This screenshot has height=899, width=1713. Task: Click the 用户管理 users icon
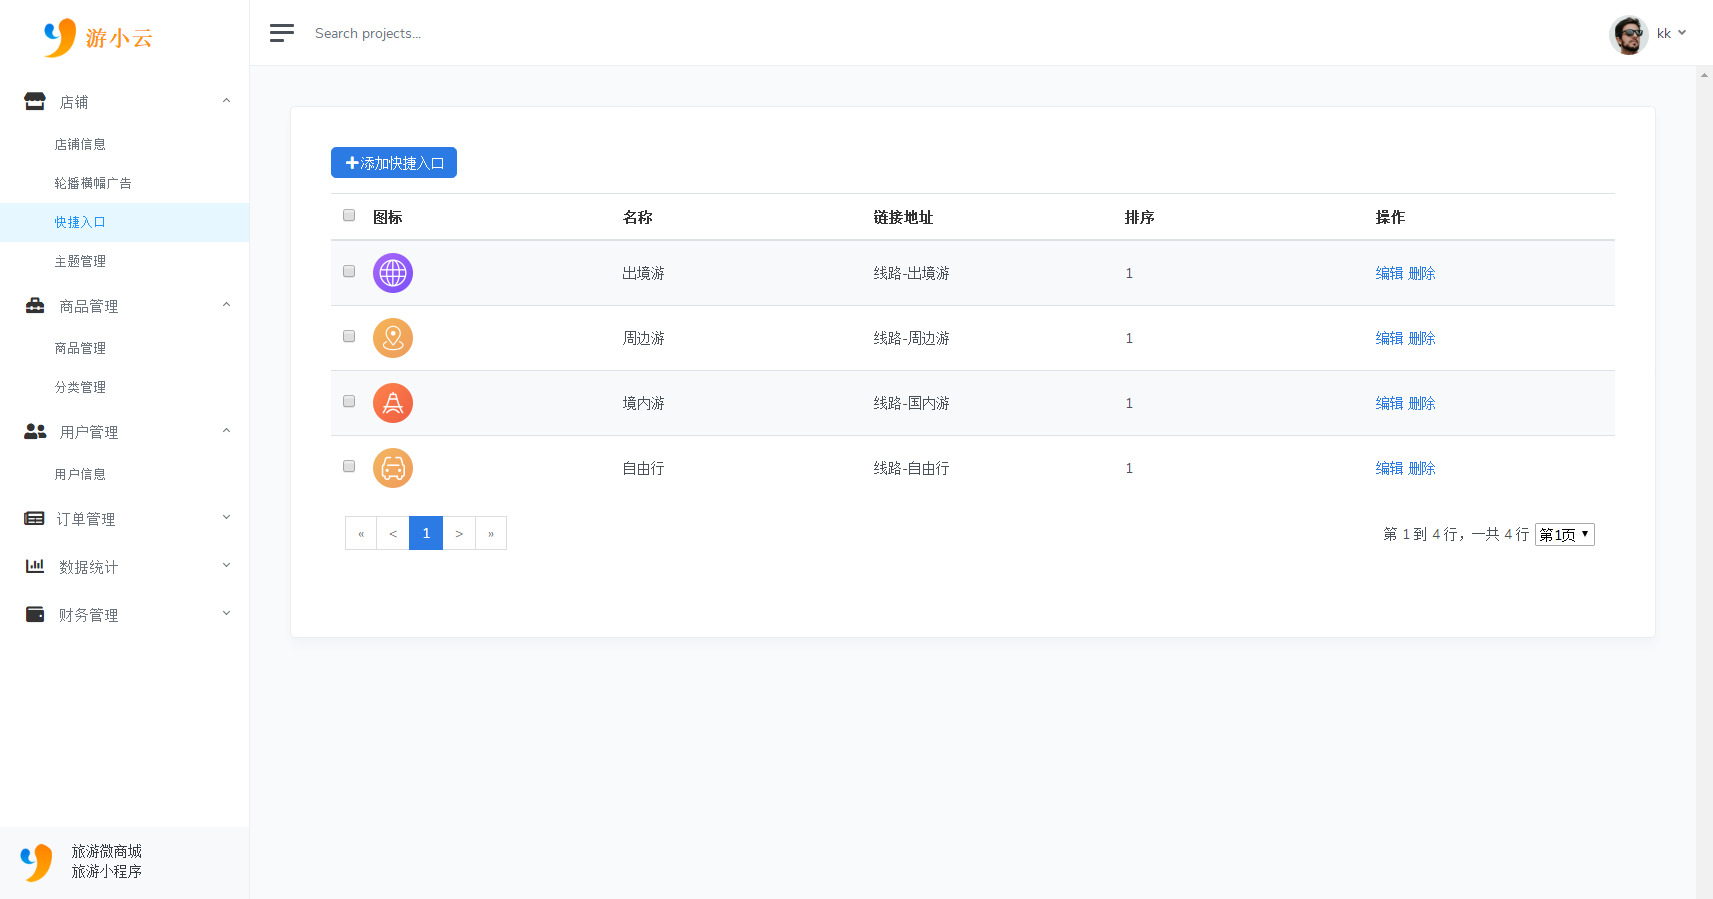pos(35,431)
